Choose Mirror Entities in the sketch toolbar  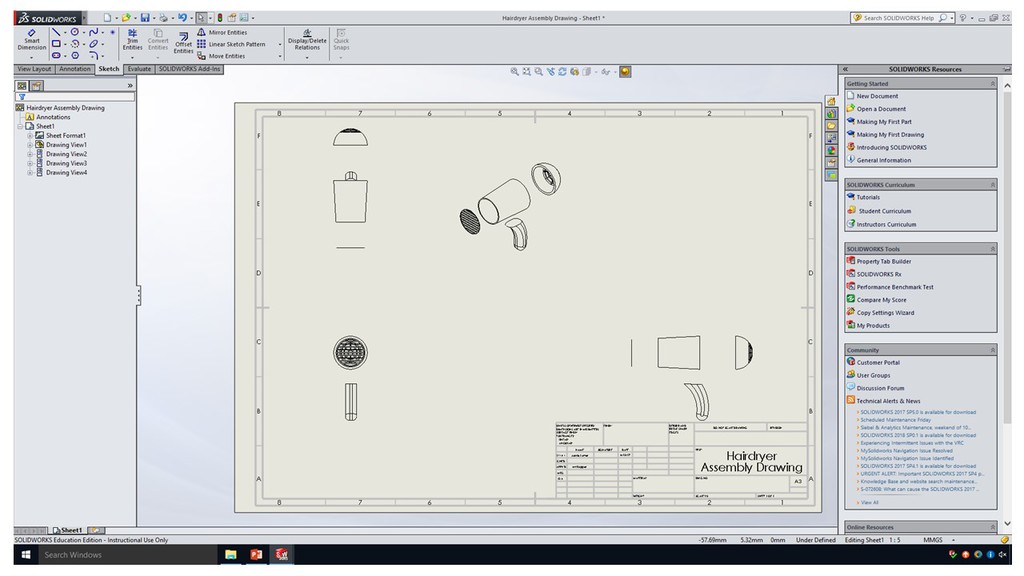coord(226,32)
